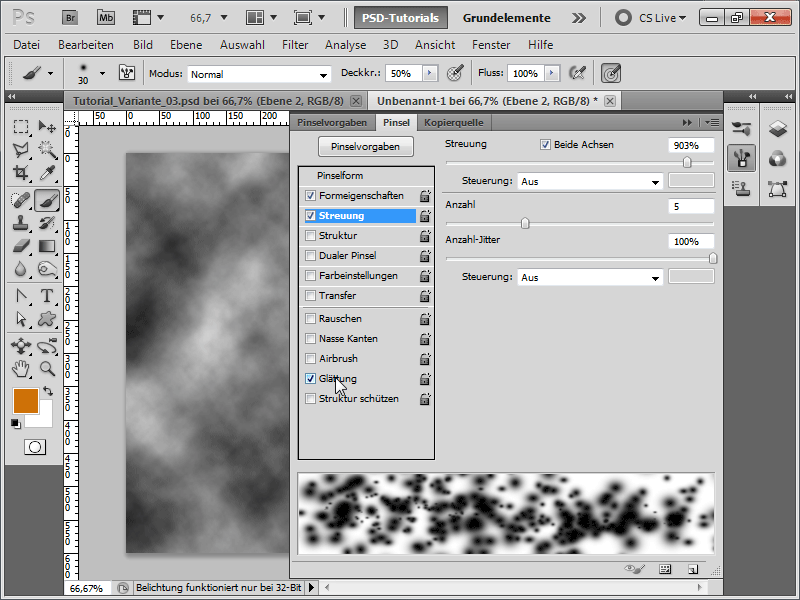Expand the workspace switcher chevrons

579,18
